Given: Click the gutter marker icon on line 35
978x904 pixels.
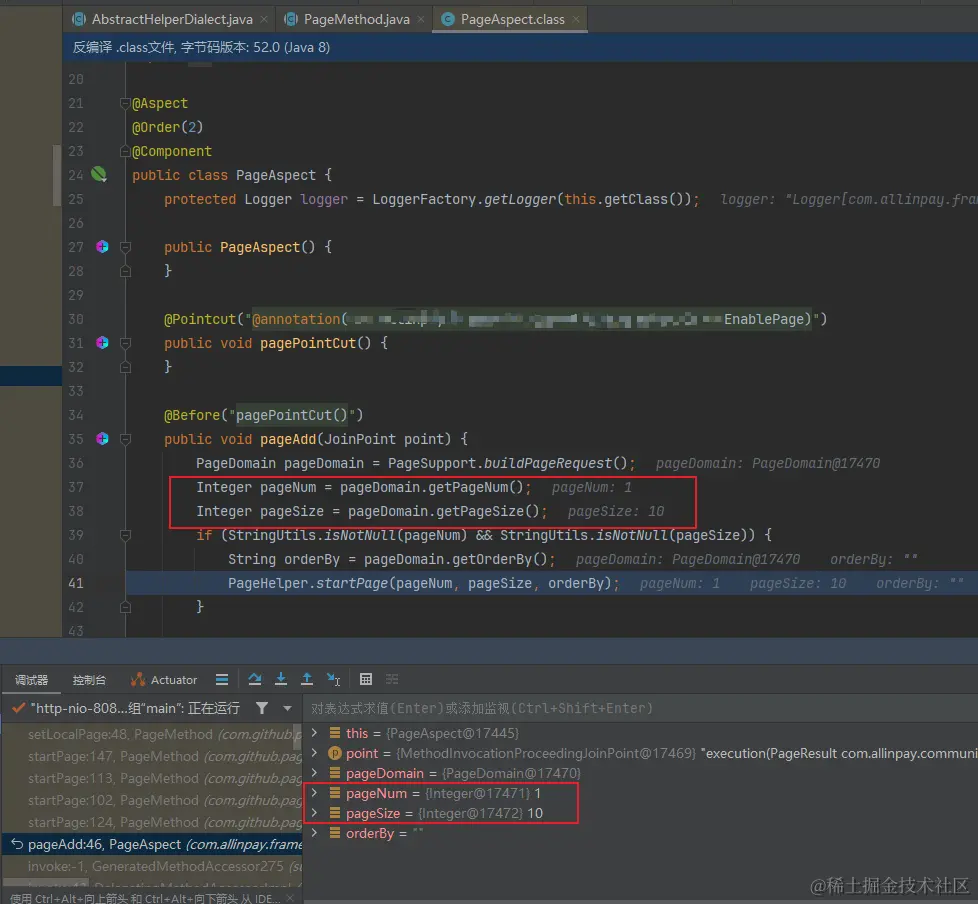Looking at the screenshot, I should click(102, 439).
